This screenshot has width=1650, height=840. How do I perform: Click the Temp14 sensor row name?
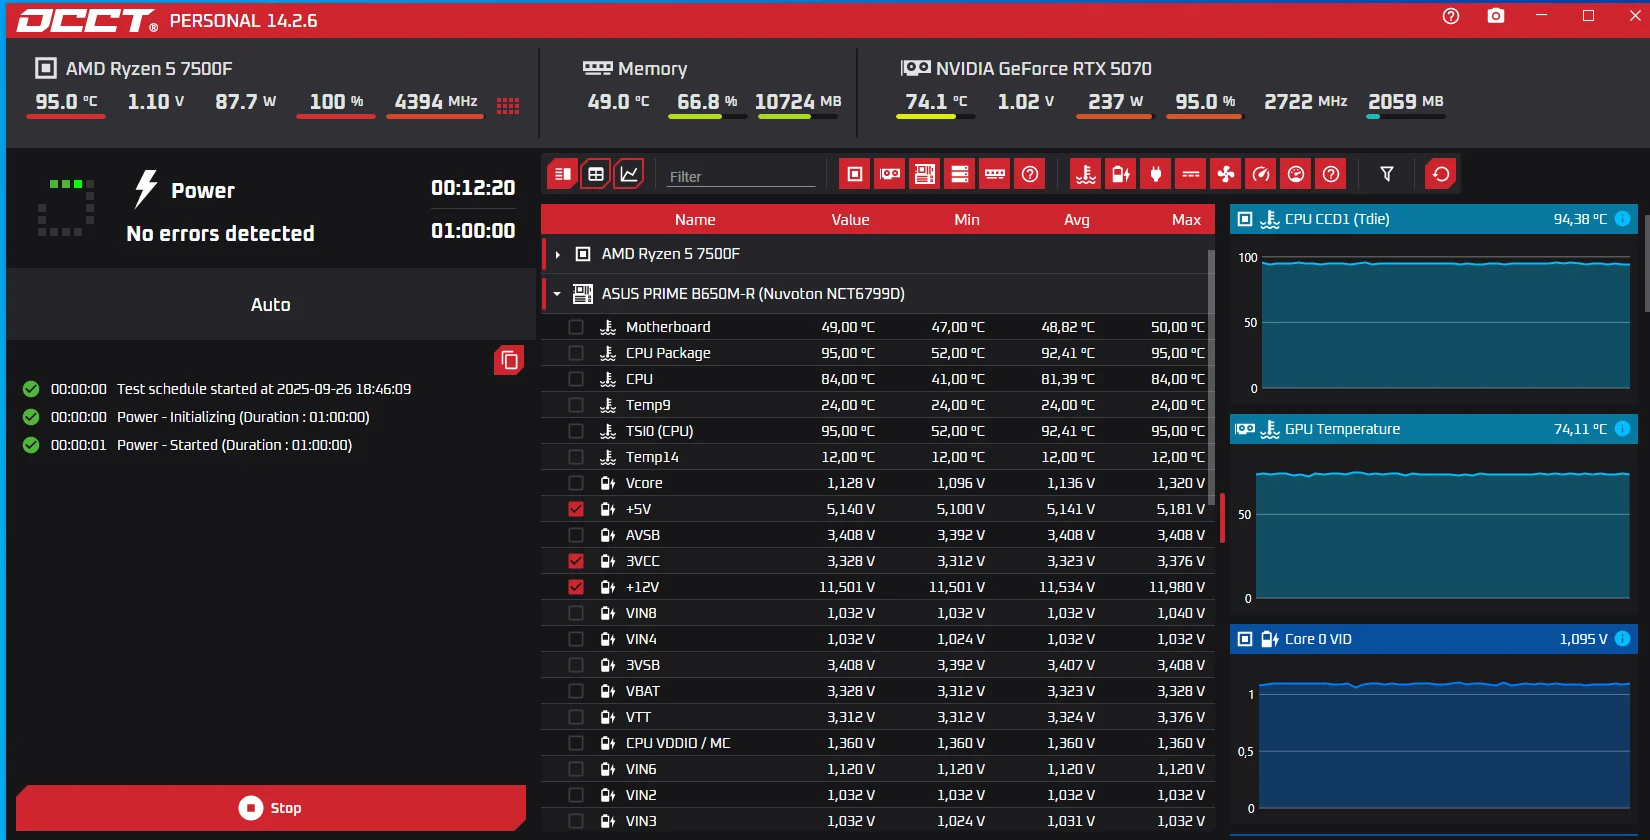pyautogui.click(x=652, y=457)
